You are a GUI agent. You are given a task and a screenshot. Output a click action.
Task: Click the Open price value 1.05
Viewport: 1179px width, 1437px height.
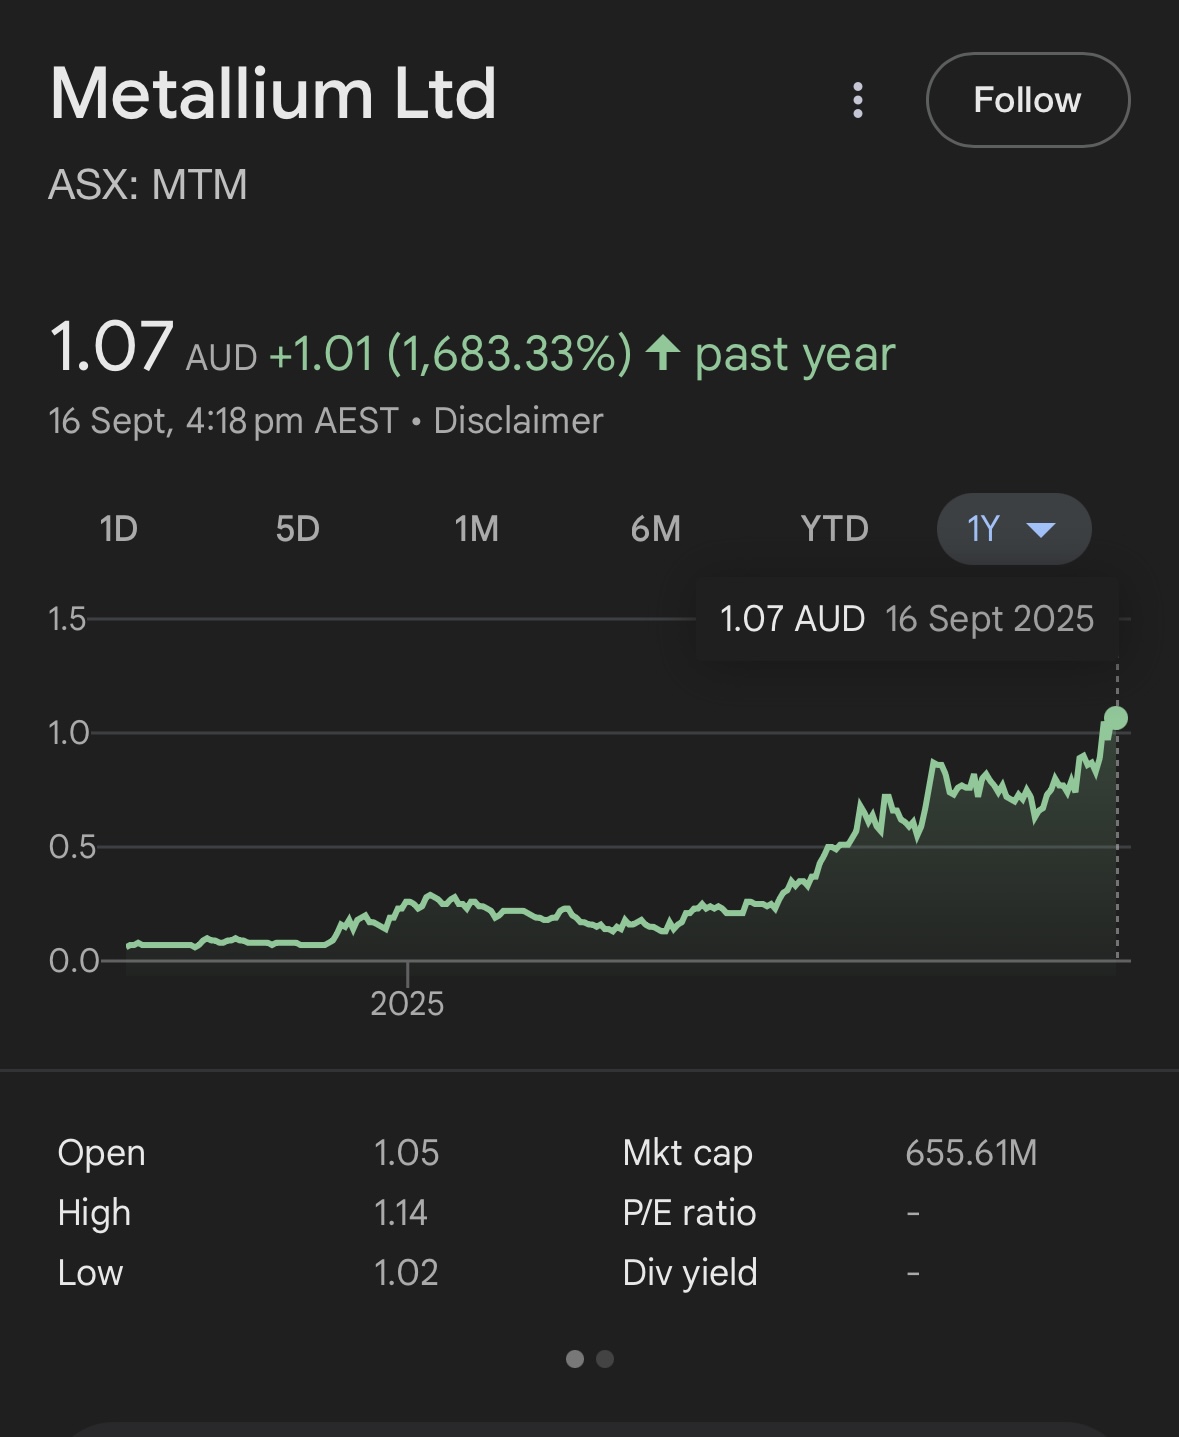pos(406,1153)
